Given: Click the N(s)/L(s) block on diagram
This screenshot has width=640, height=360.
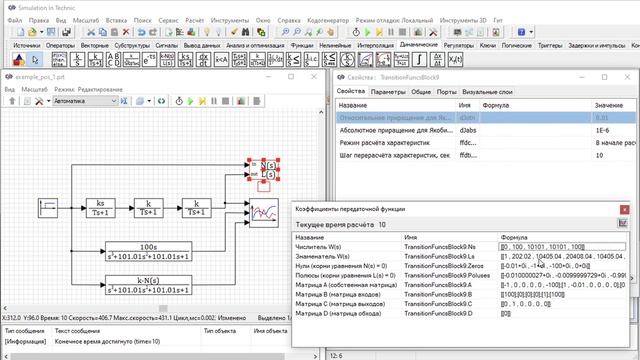Looking at the screenshot, I should pyautogui.click(x=263, y=170).
